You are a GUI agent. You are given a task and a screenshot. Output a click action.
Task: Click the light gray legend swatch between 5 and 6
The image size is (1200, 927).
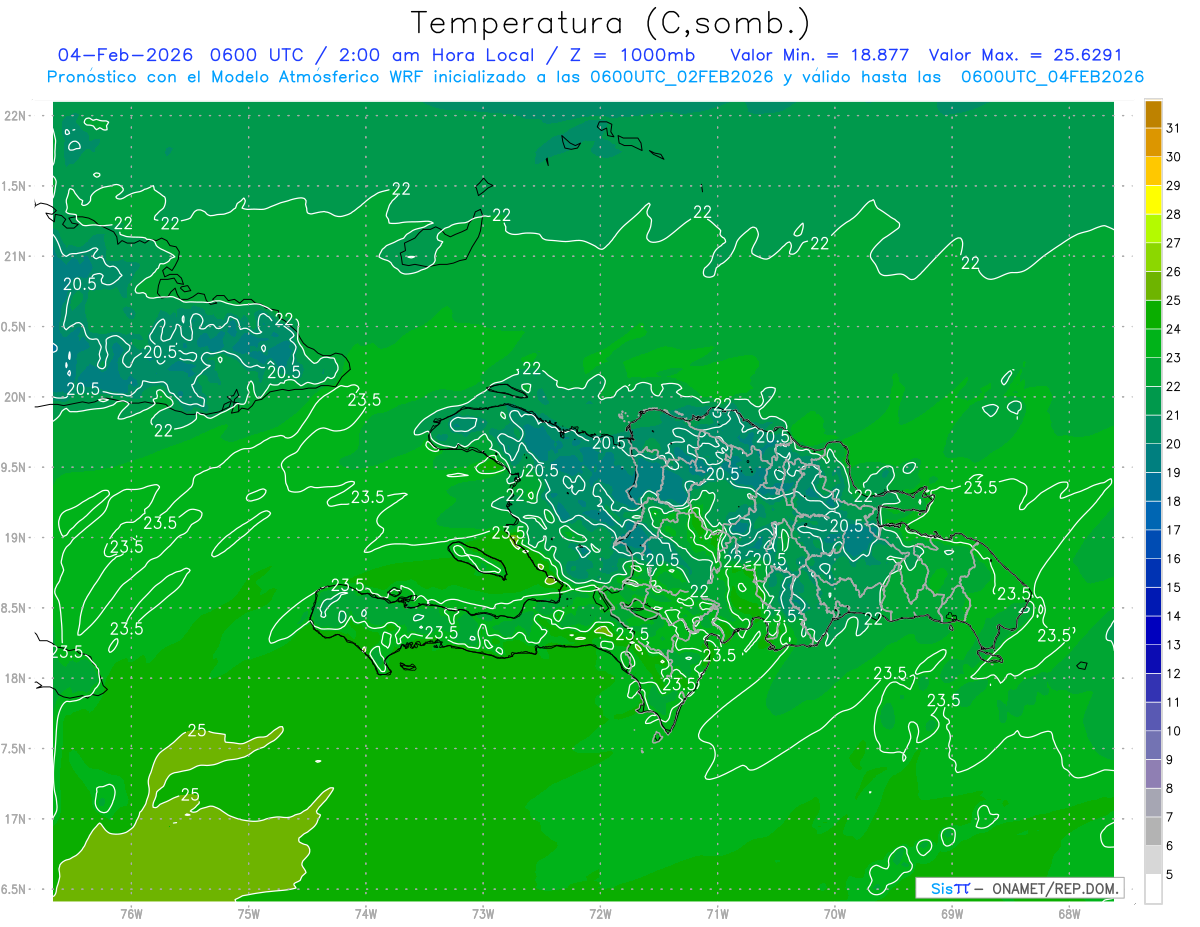1153,860
